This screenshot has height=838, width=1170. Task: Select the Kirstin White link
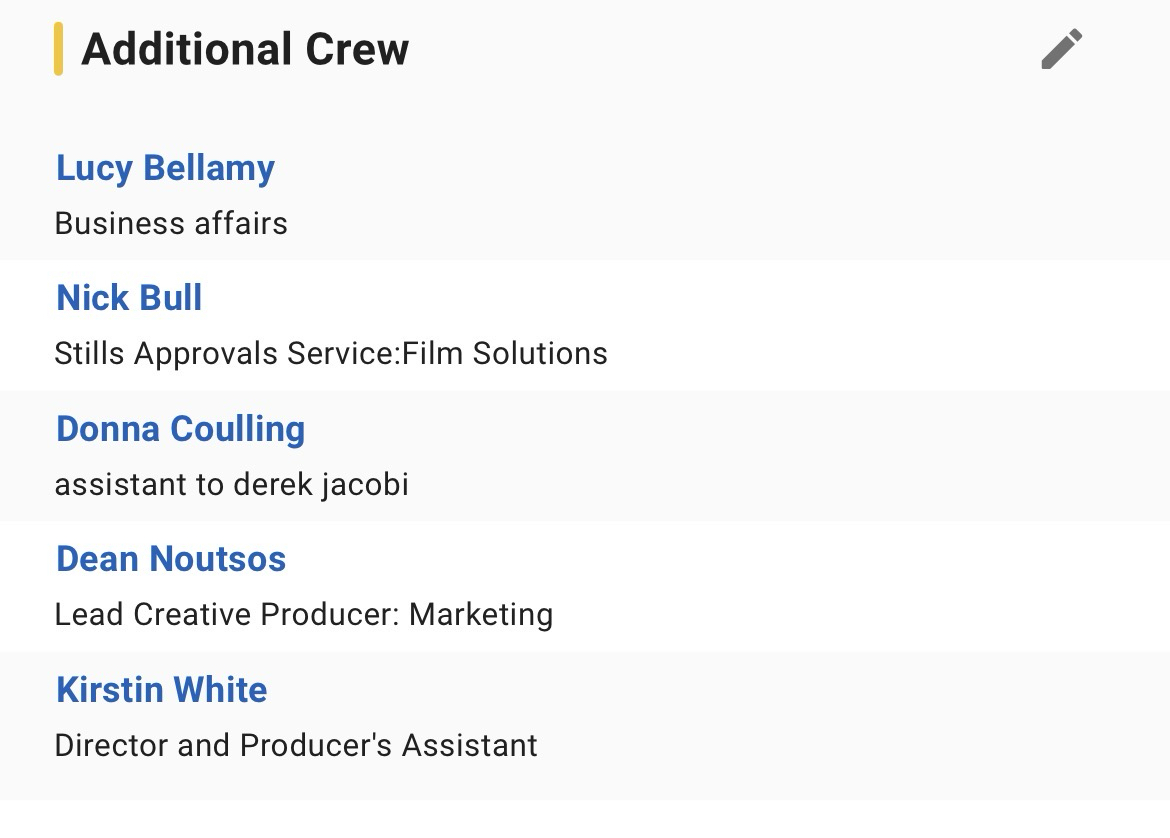pos(162,690)
